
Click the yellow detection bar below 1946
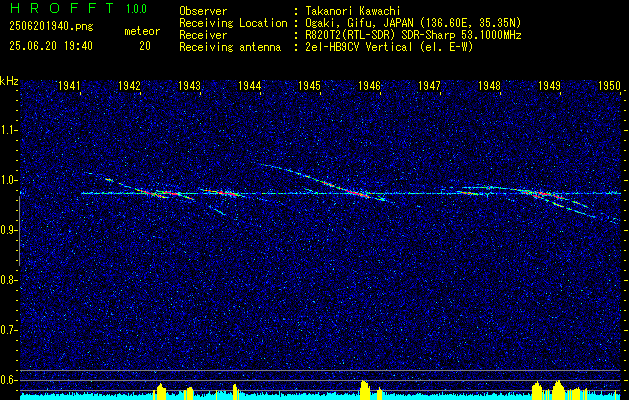[x=364, y=390]
